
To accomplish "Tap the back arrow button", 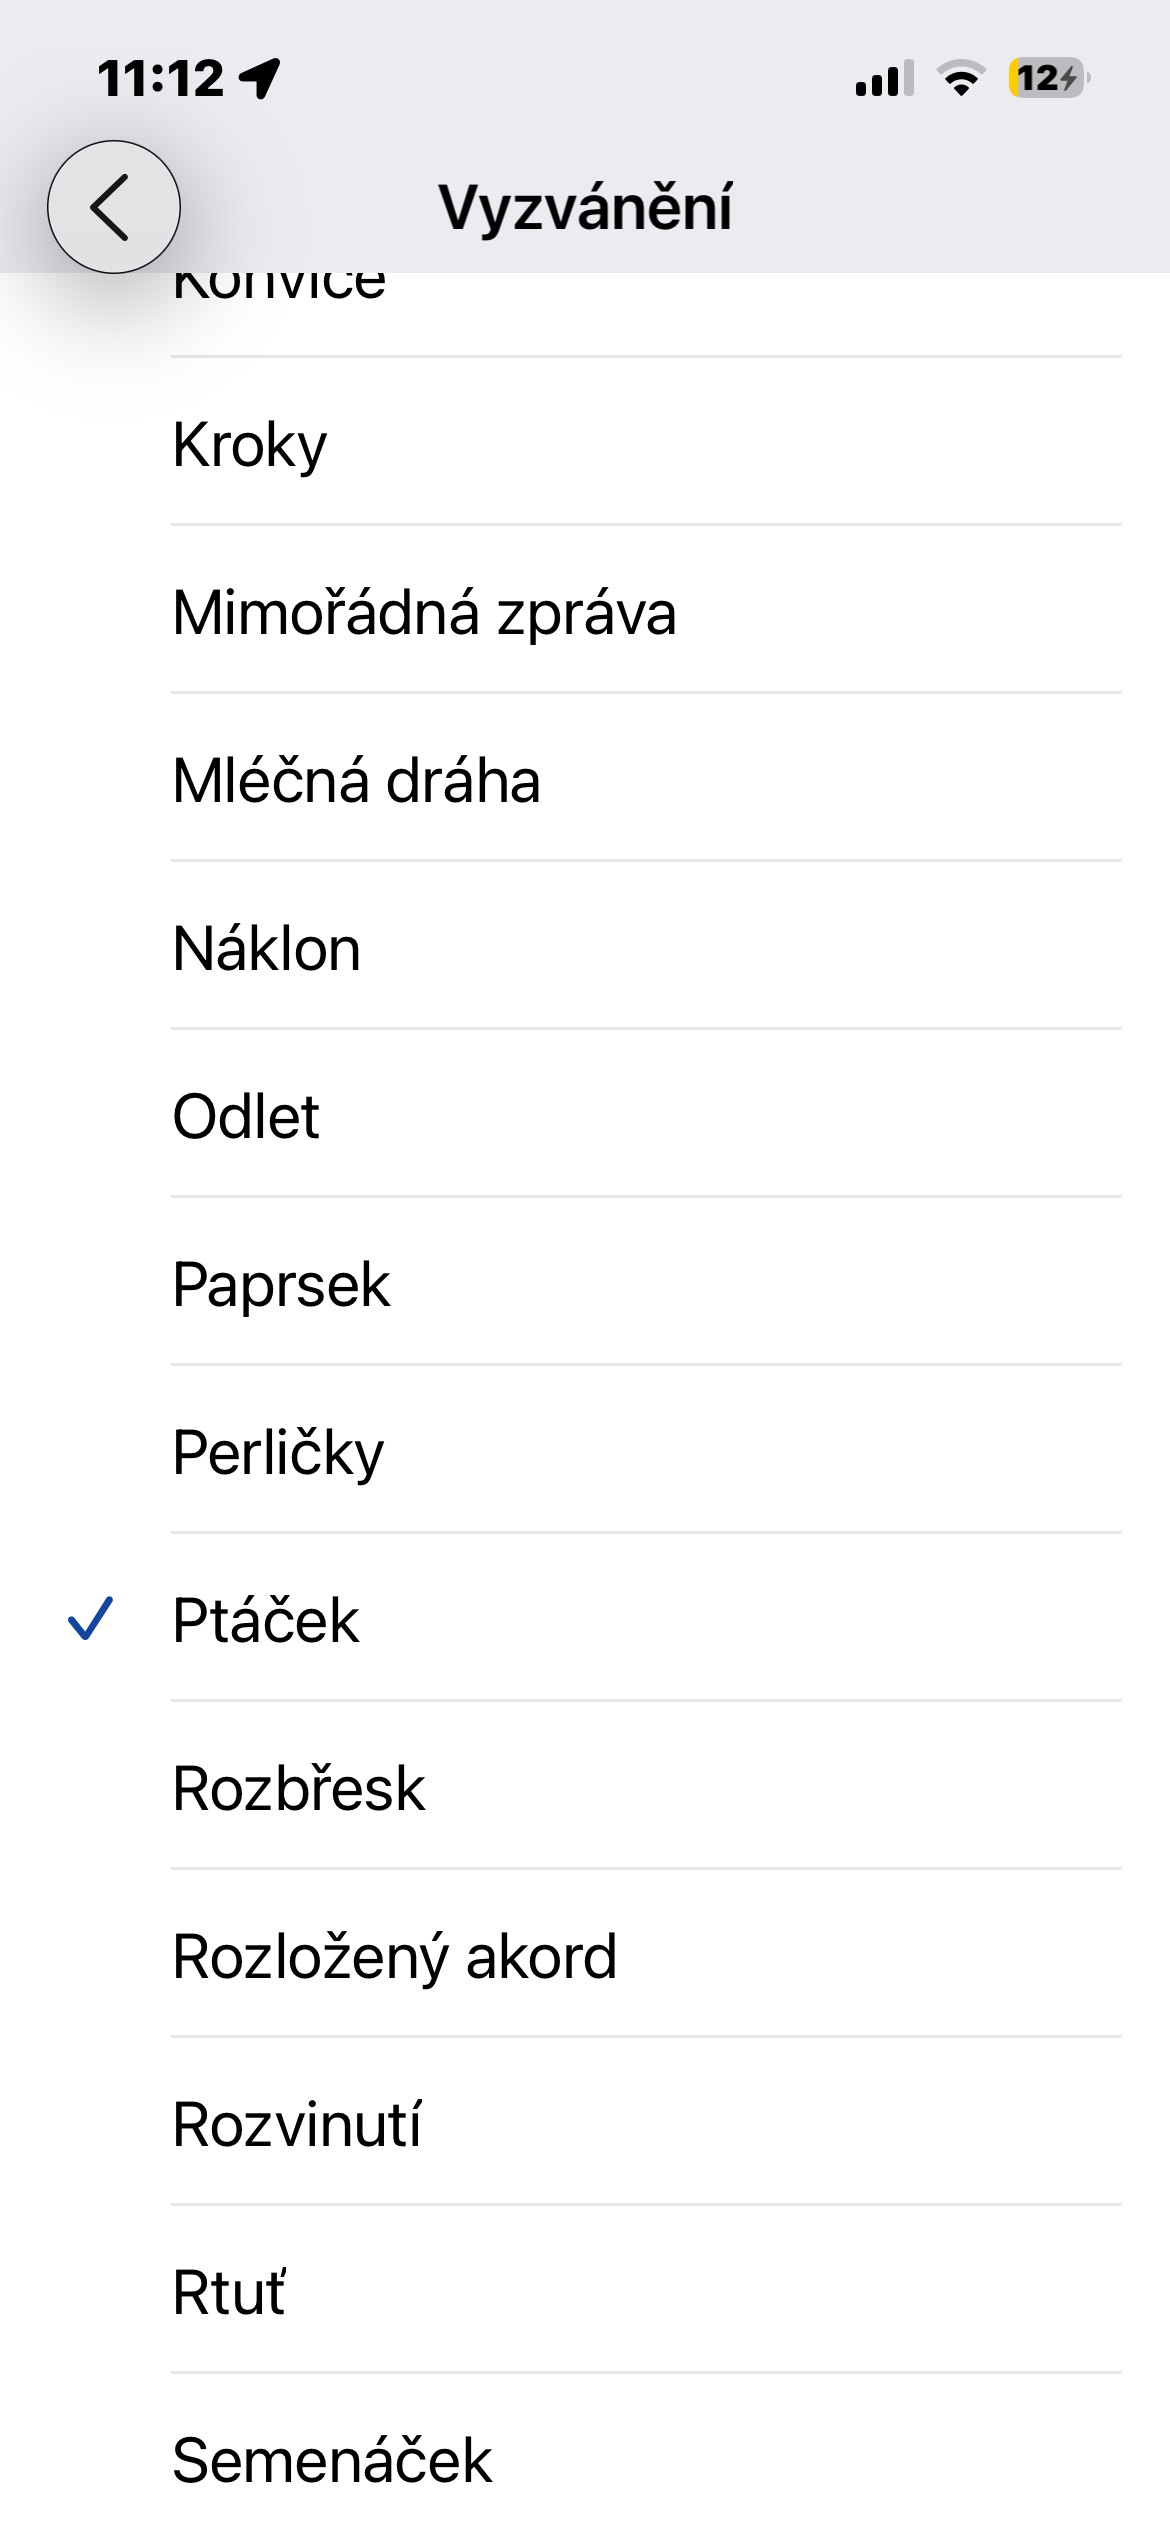I will click(x=114, y=207).
